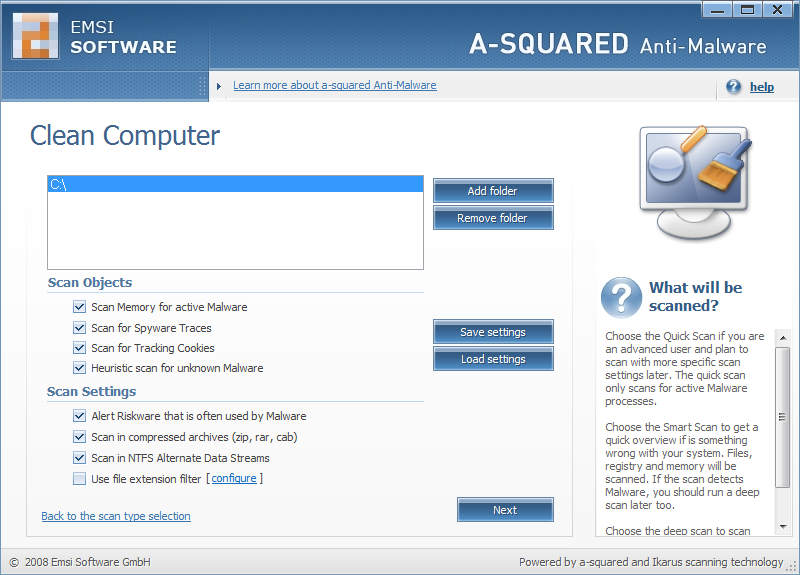800x575 pixels.
Task: Click the Scan Settings section heading
Action: tap(91, 391)
